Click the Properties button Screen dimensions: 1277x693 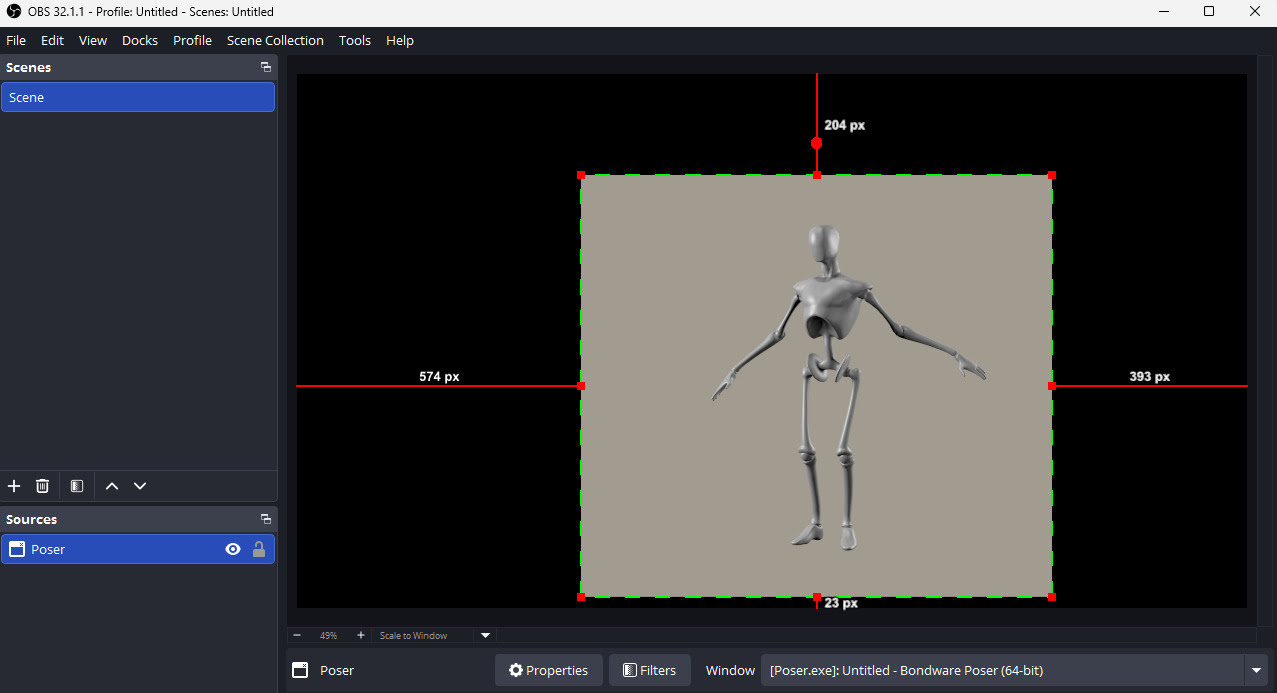548,670
